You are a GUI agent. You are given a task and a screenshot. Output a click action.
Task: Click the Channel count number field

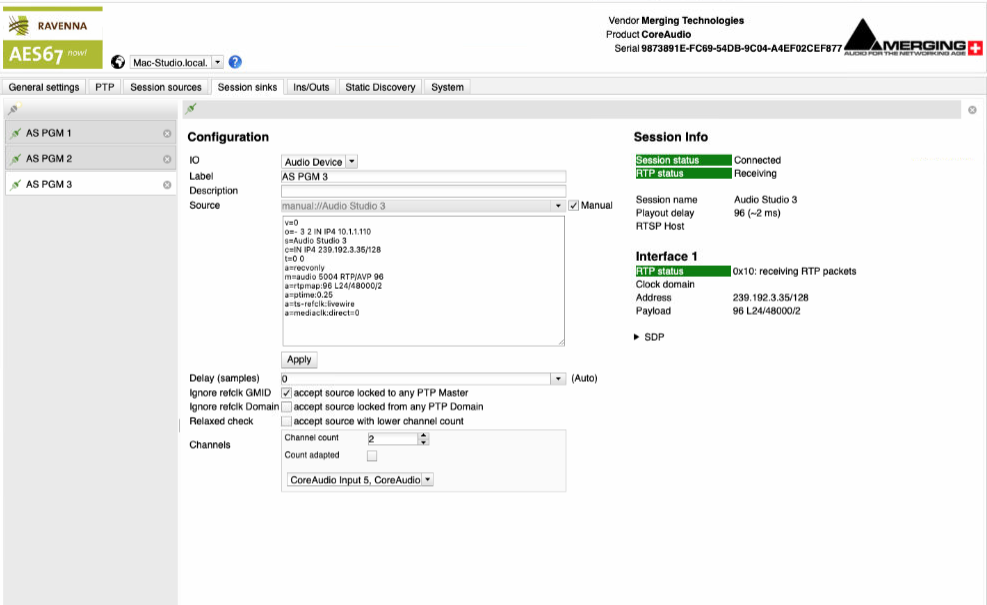[x=393, y=439]
